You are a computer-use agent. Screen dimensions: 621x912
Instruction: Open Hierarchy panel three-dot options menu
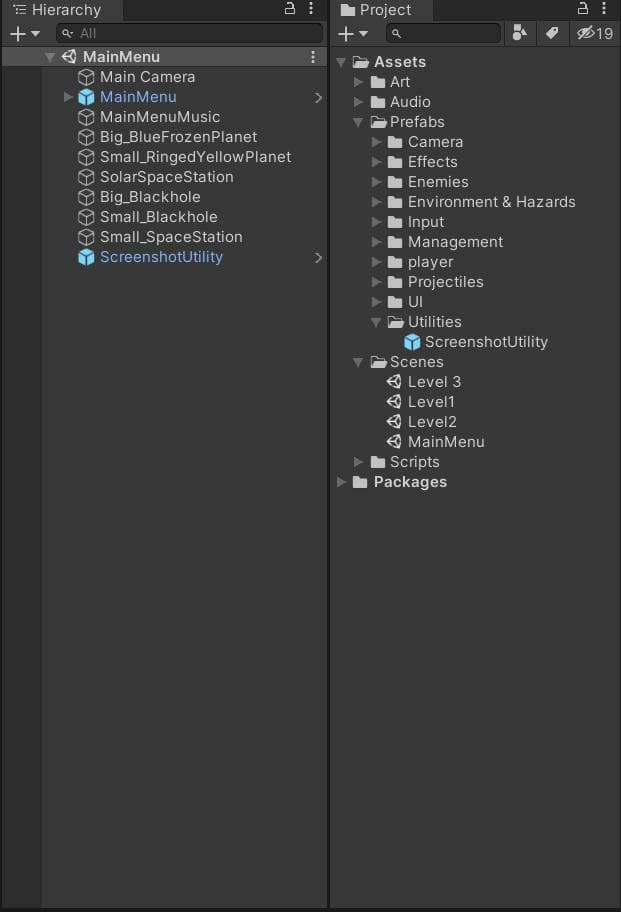pyautogui.click(x=311, y=9)
